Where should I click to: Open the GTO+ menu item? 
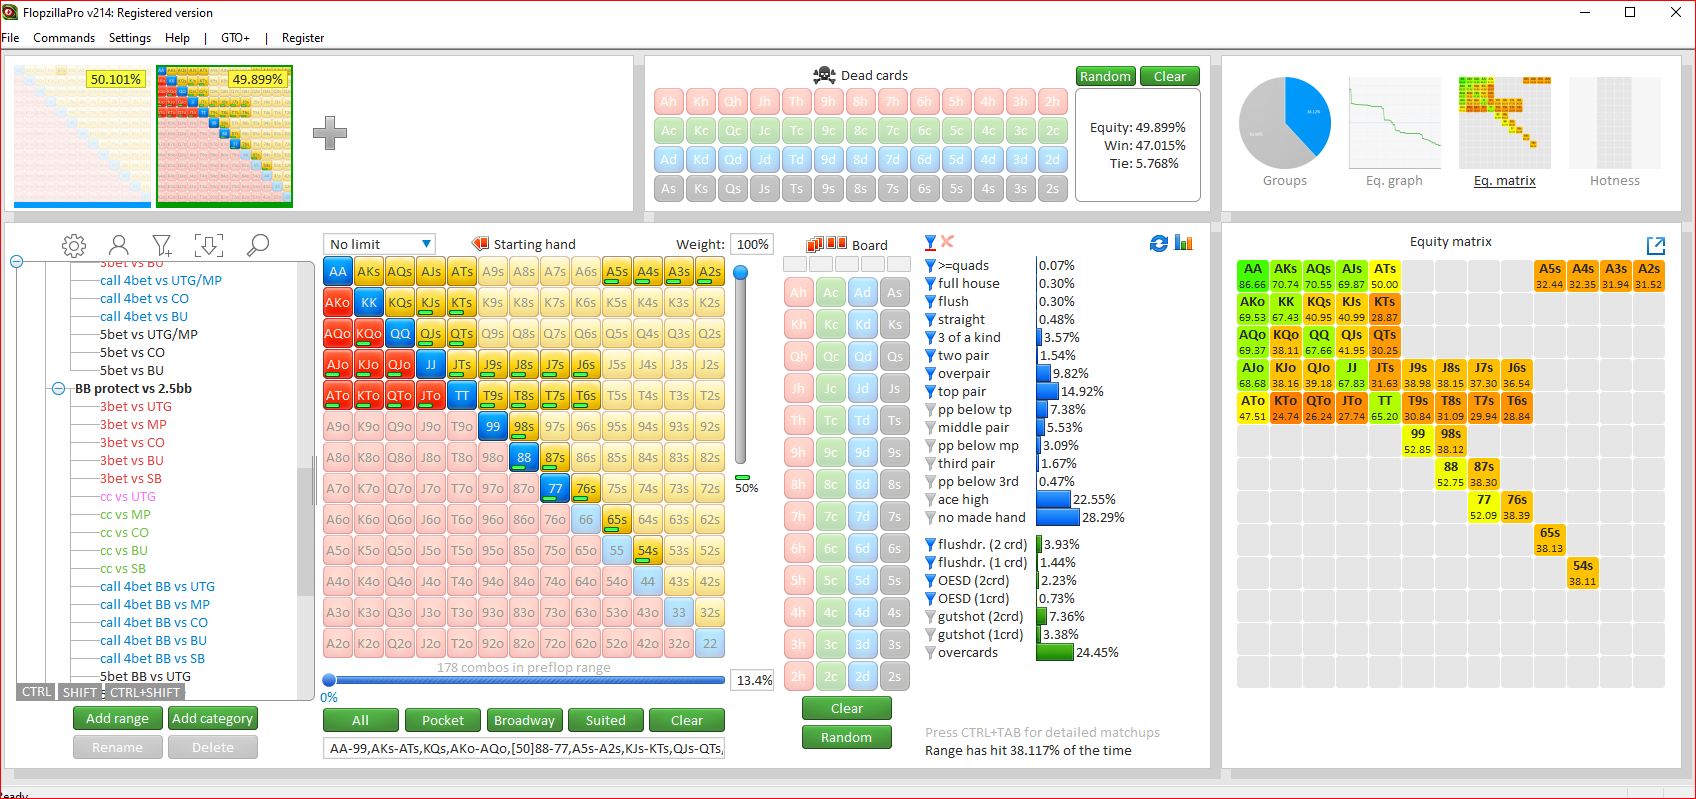(x=235, y=38)
